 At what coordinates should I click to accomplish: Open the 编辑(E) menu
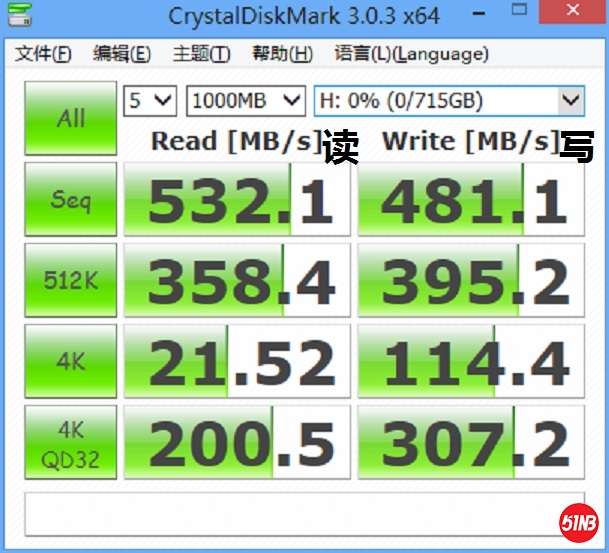(121, 54)
